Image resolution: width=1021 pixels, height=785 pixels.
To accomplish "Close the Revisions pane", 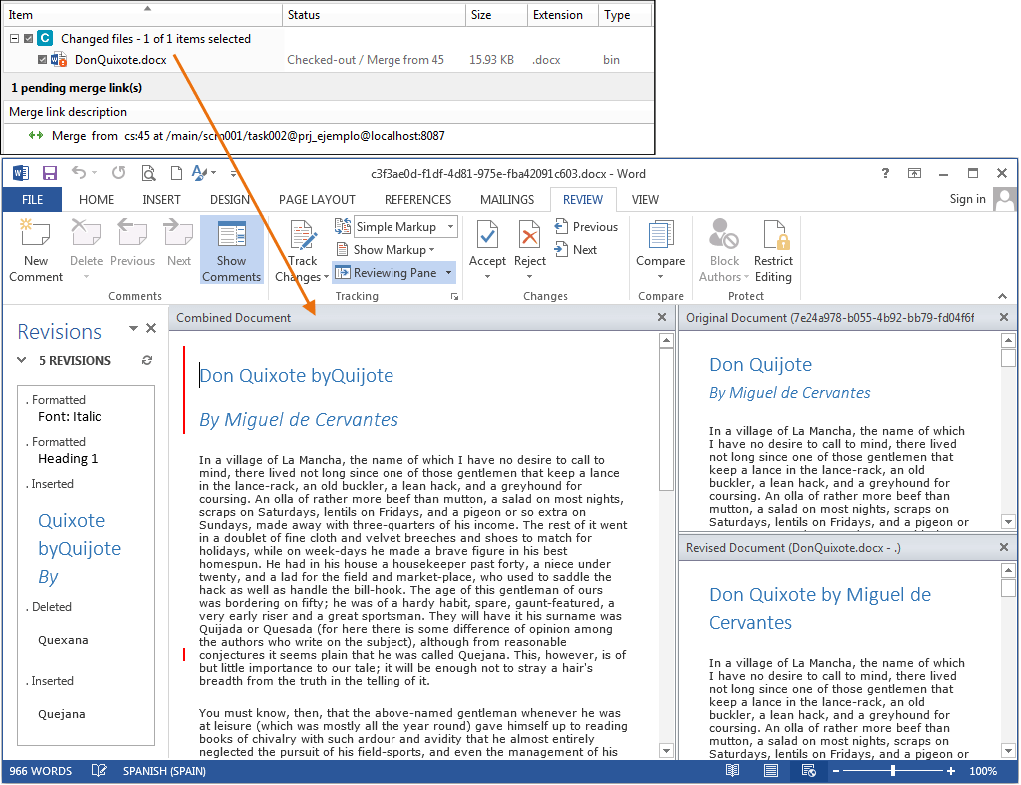I will (x=151, y=328).
